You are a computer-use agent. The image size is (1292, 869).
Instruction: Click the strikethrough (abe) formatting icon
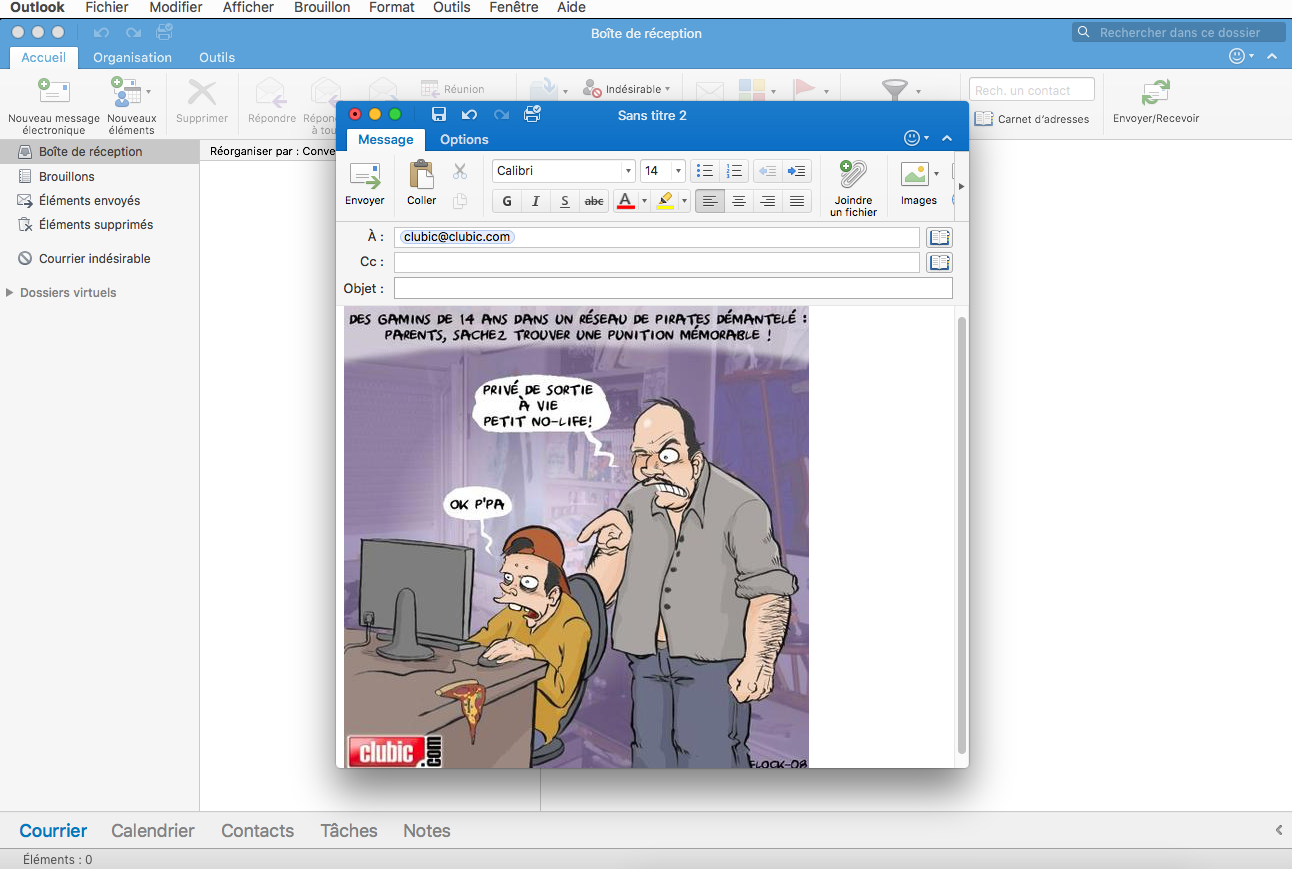(x=593, y=201)
